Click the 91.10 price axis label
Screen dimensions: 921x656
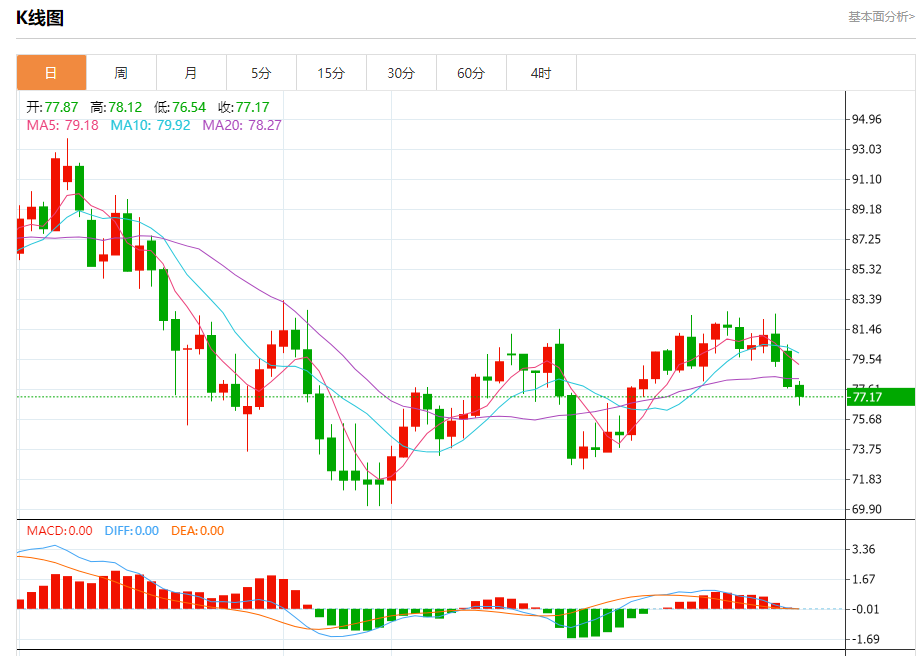click(867, 179)
